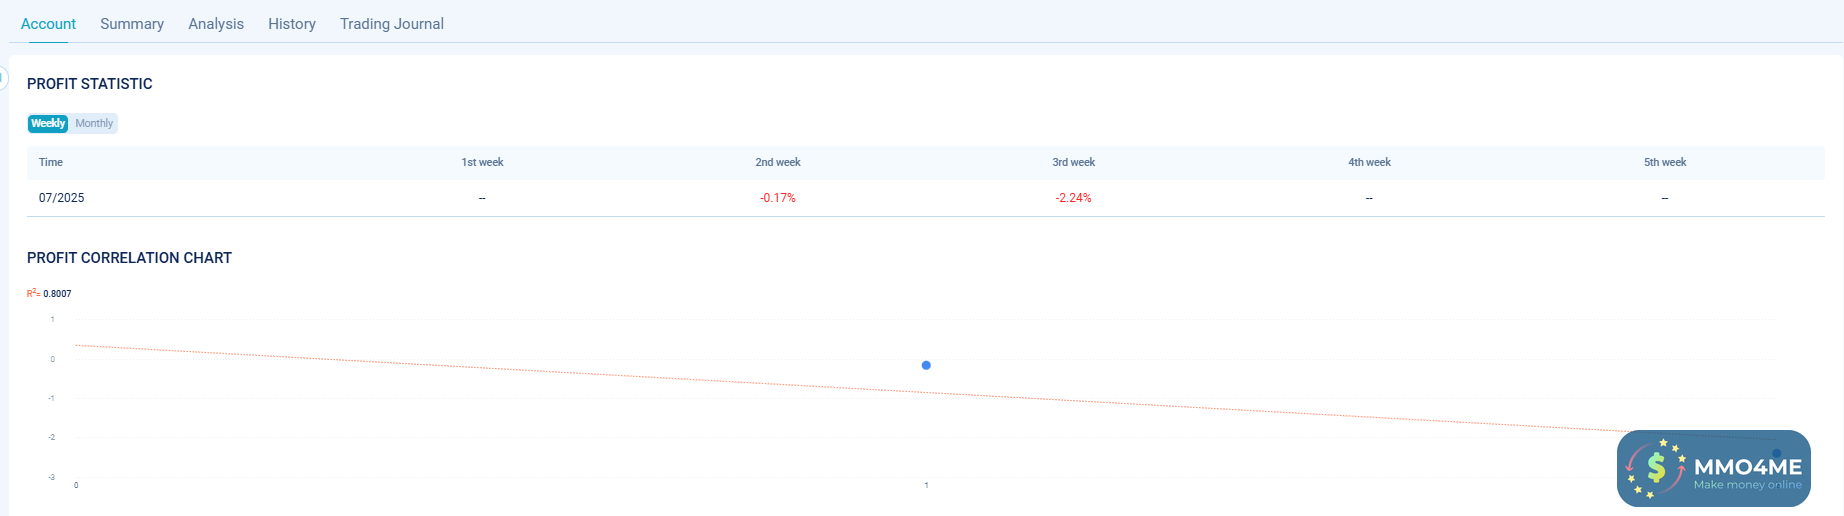Switch to the Summary tab
Screen dimensions: 1844x516
tap(132, 24)
